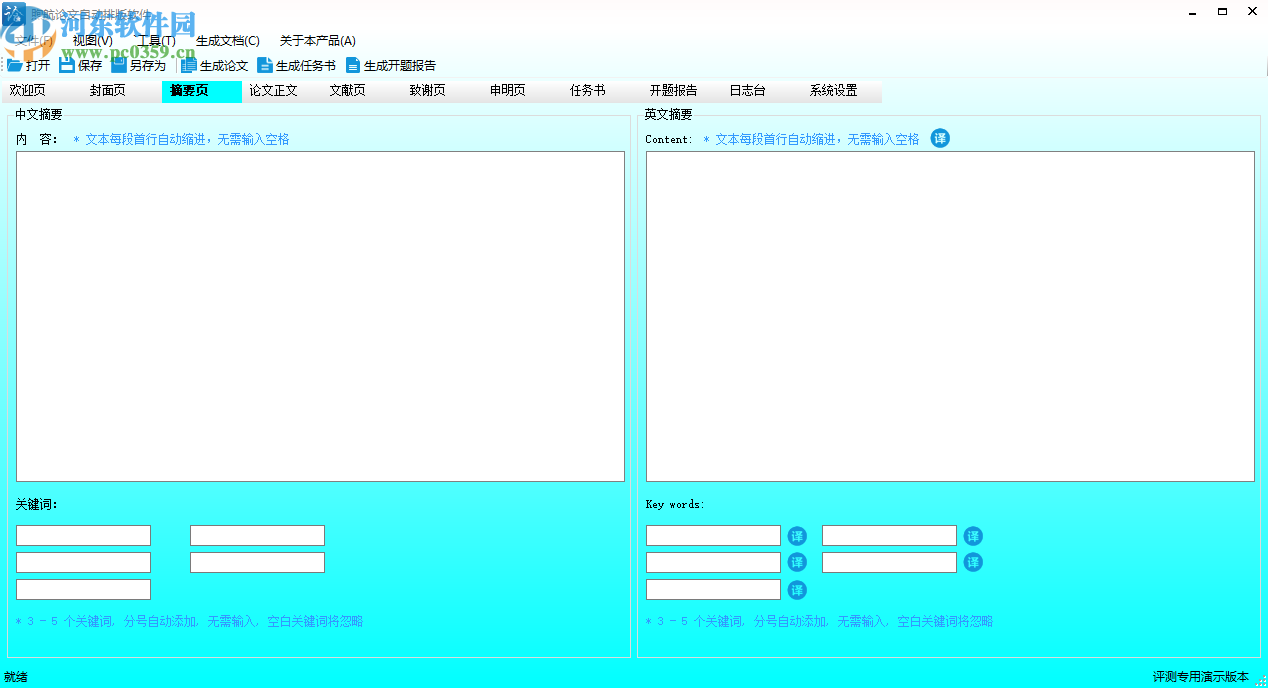Click the first Chinese keyword field
The width and height of the screenshot is (1268, 688).
(x=83, y=536)
